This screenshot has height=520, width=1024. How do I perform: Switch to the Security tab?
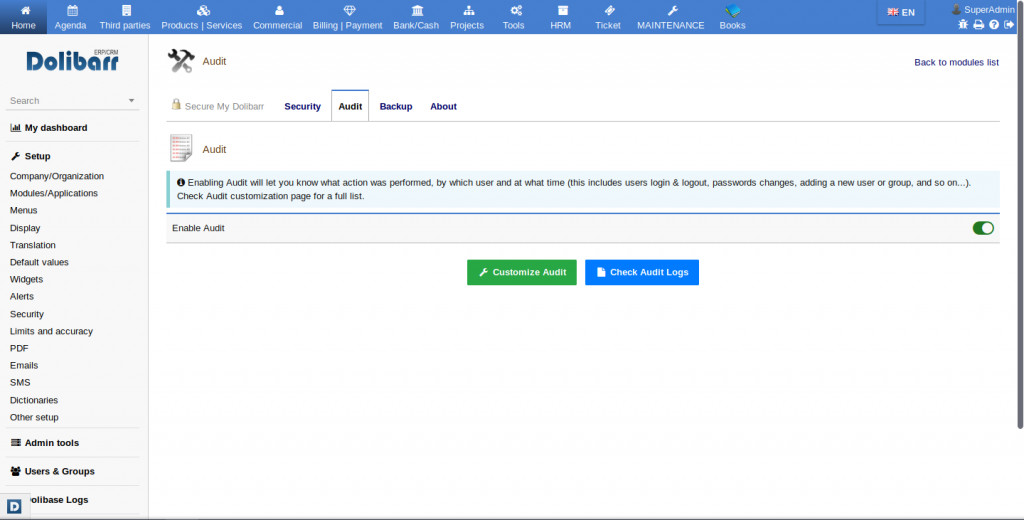click(302, 106)
